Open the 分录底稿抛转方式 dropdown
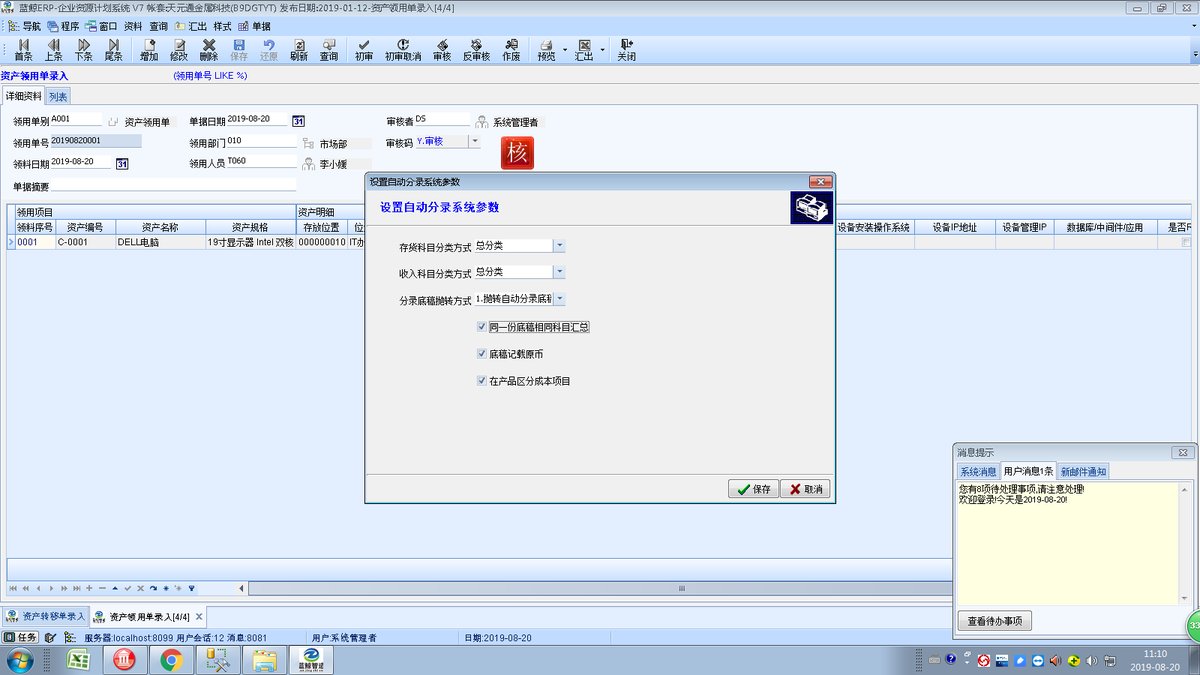The width and height of the screenshot is (1200, 675). pos(559,299)
